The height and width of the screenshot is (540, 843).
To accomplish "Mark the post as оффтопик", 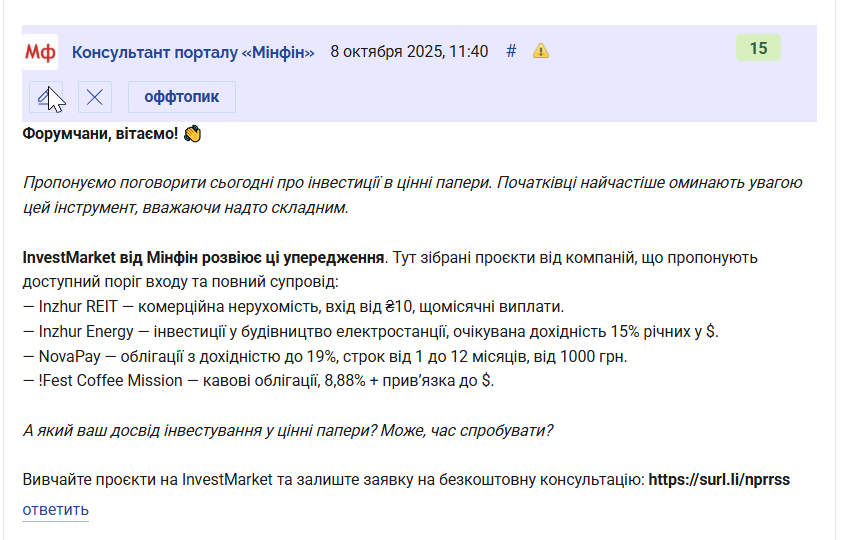I will pos(182,97).
